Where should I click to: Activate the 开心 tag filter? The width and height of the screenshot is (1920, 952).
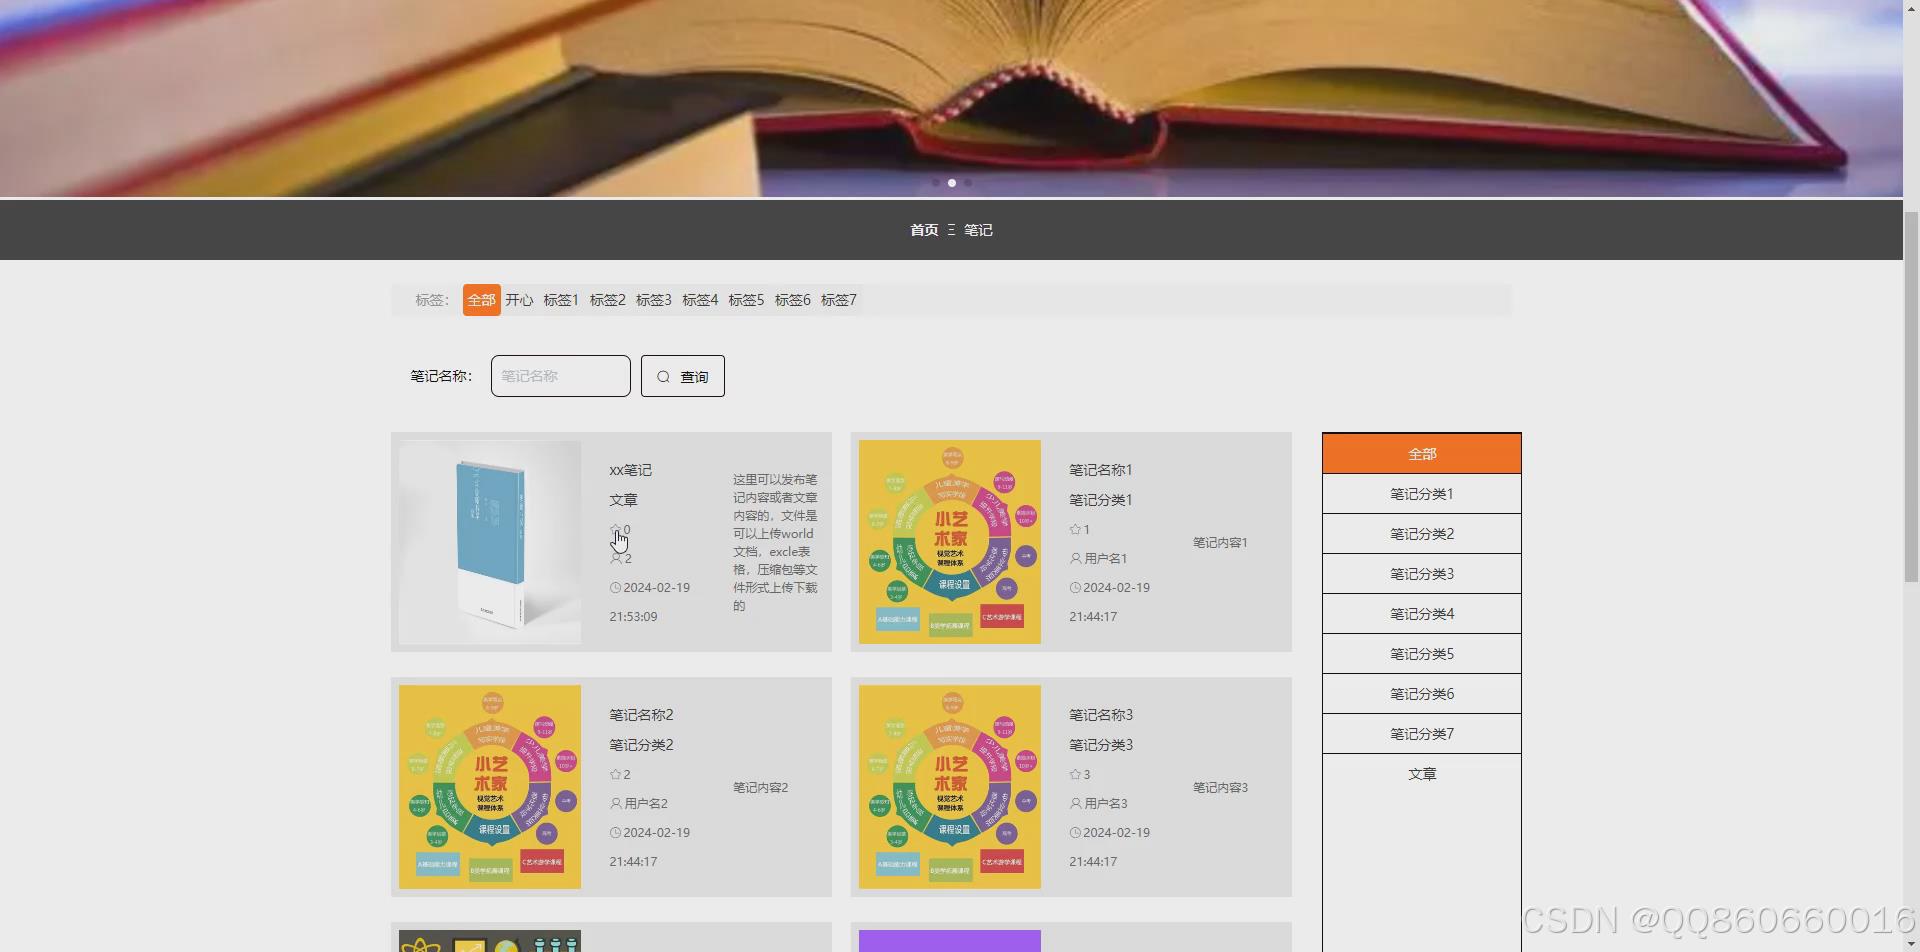(519, 299)
